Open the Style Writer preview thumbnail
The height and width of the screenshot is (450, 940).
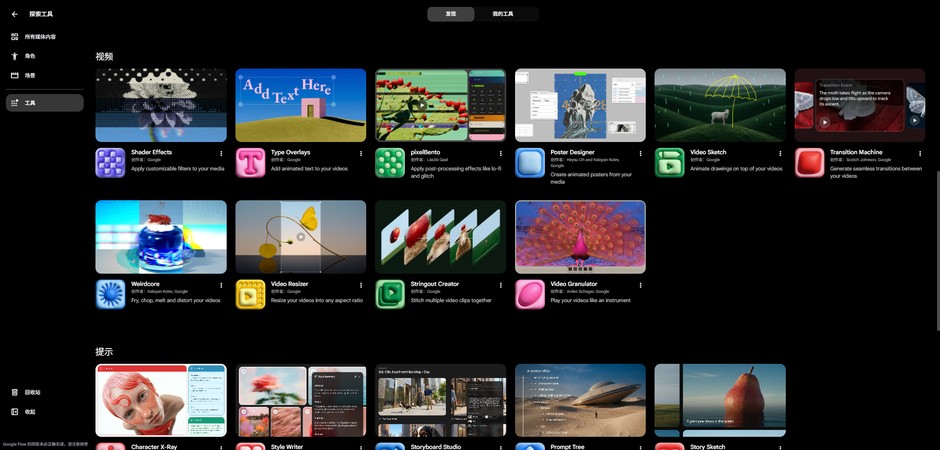(301, 400)
